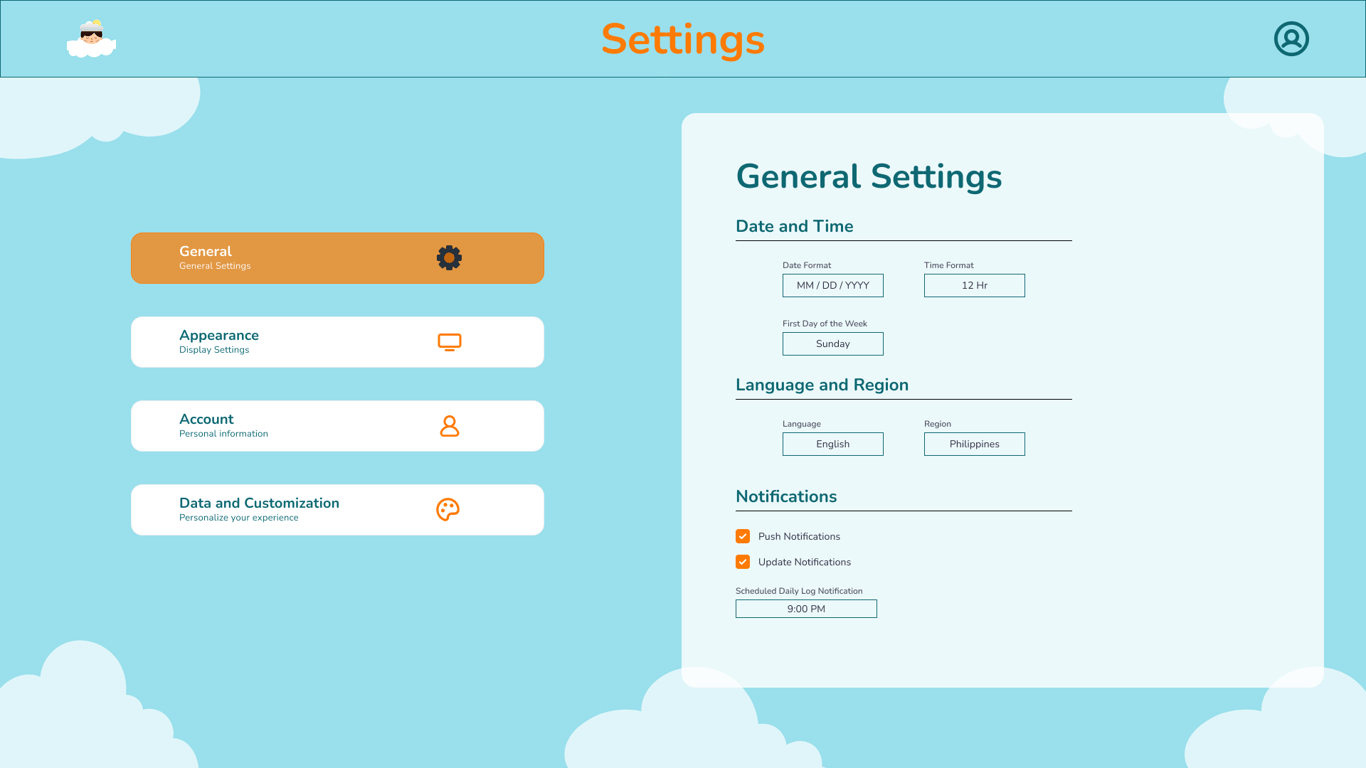Click the cloud mascot logo
This screenshot has height=768, width=1366.
(91, 39)
